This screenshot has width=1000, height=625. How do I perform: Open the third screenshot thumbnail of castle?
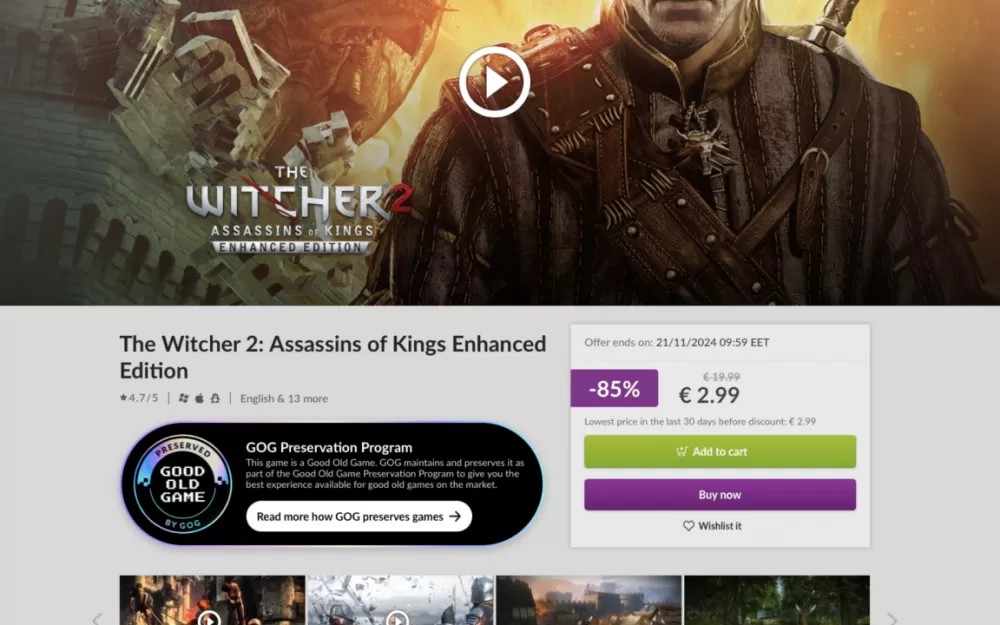[x=589, y=600]
